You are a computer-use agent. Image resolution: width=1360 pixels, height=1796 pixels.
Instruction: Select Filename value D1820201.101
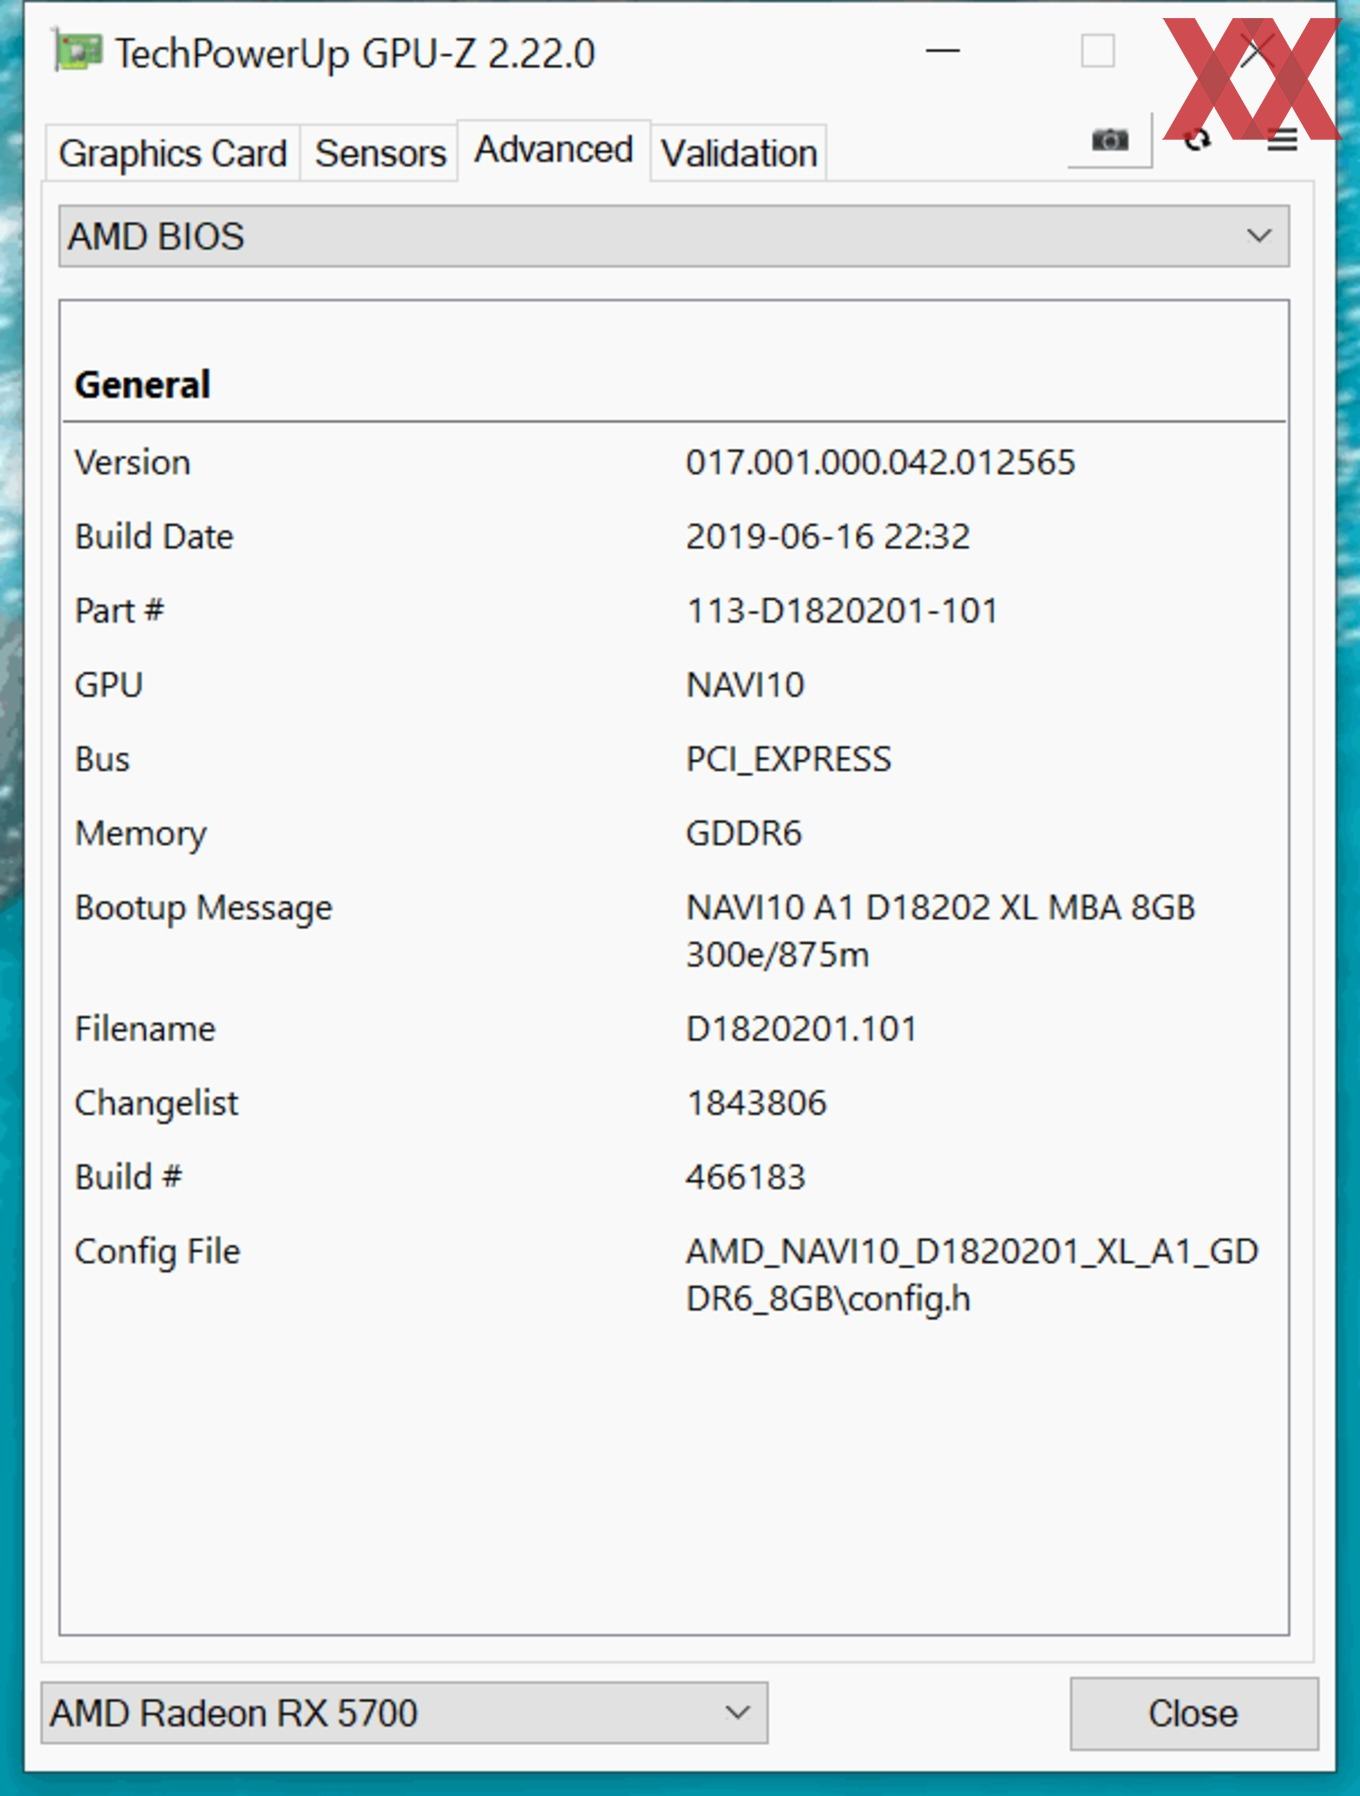point(801,1029)
